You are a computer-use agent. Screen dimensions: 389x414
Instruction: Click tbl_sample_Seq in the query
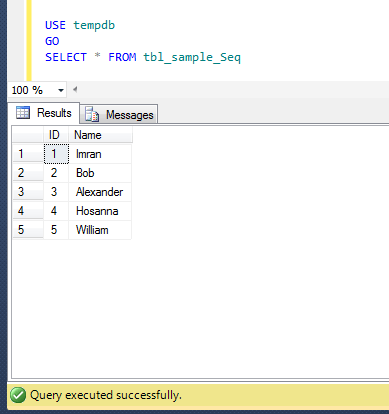pos(192,57)
